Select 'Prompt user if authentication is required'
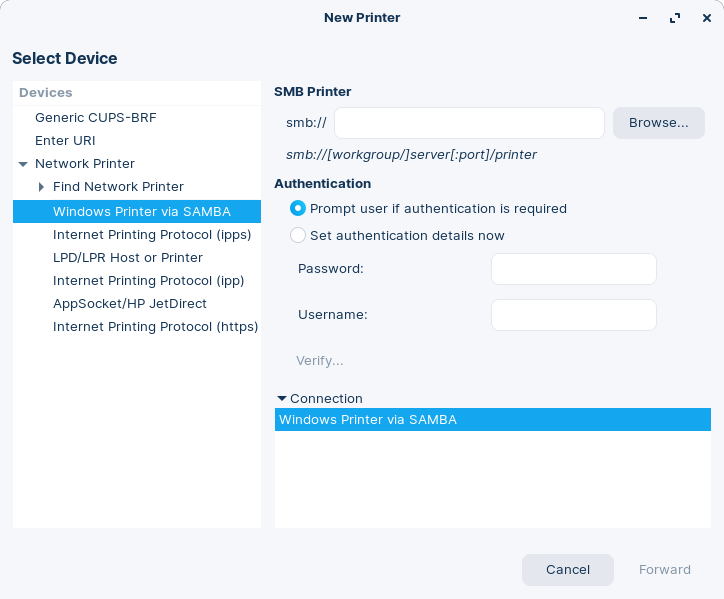This screenshot has width=724, height=599. coord(298,209)
